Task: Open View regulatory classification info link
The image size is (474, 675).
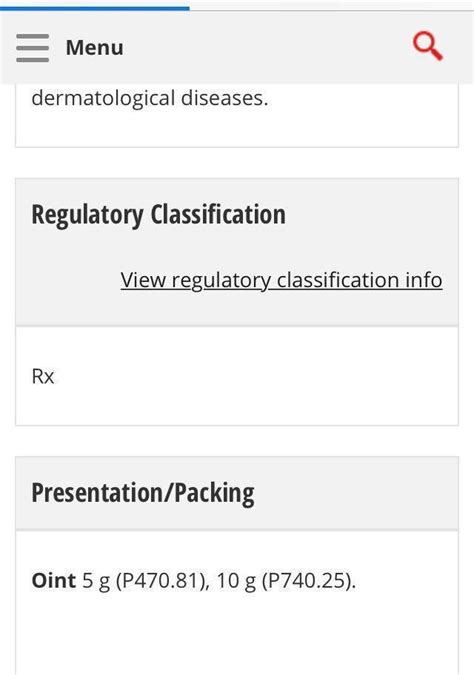Action: pyautogui.click(x=281, y=280)
